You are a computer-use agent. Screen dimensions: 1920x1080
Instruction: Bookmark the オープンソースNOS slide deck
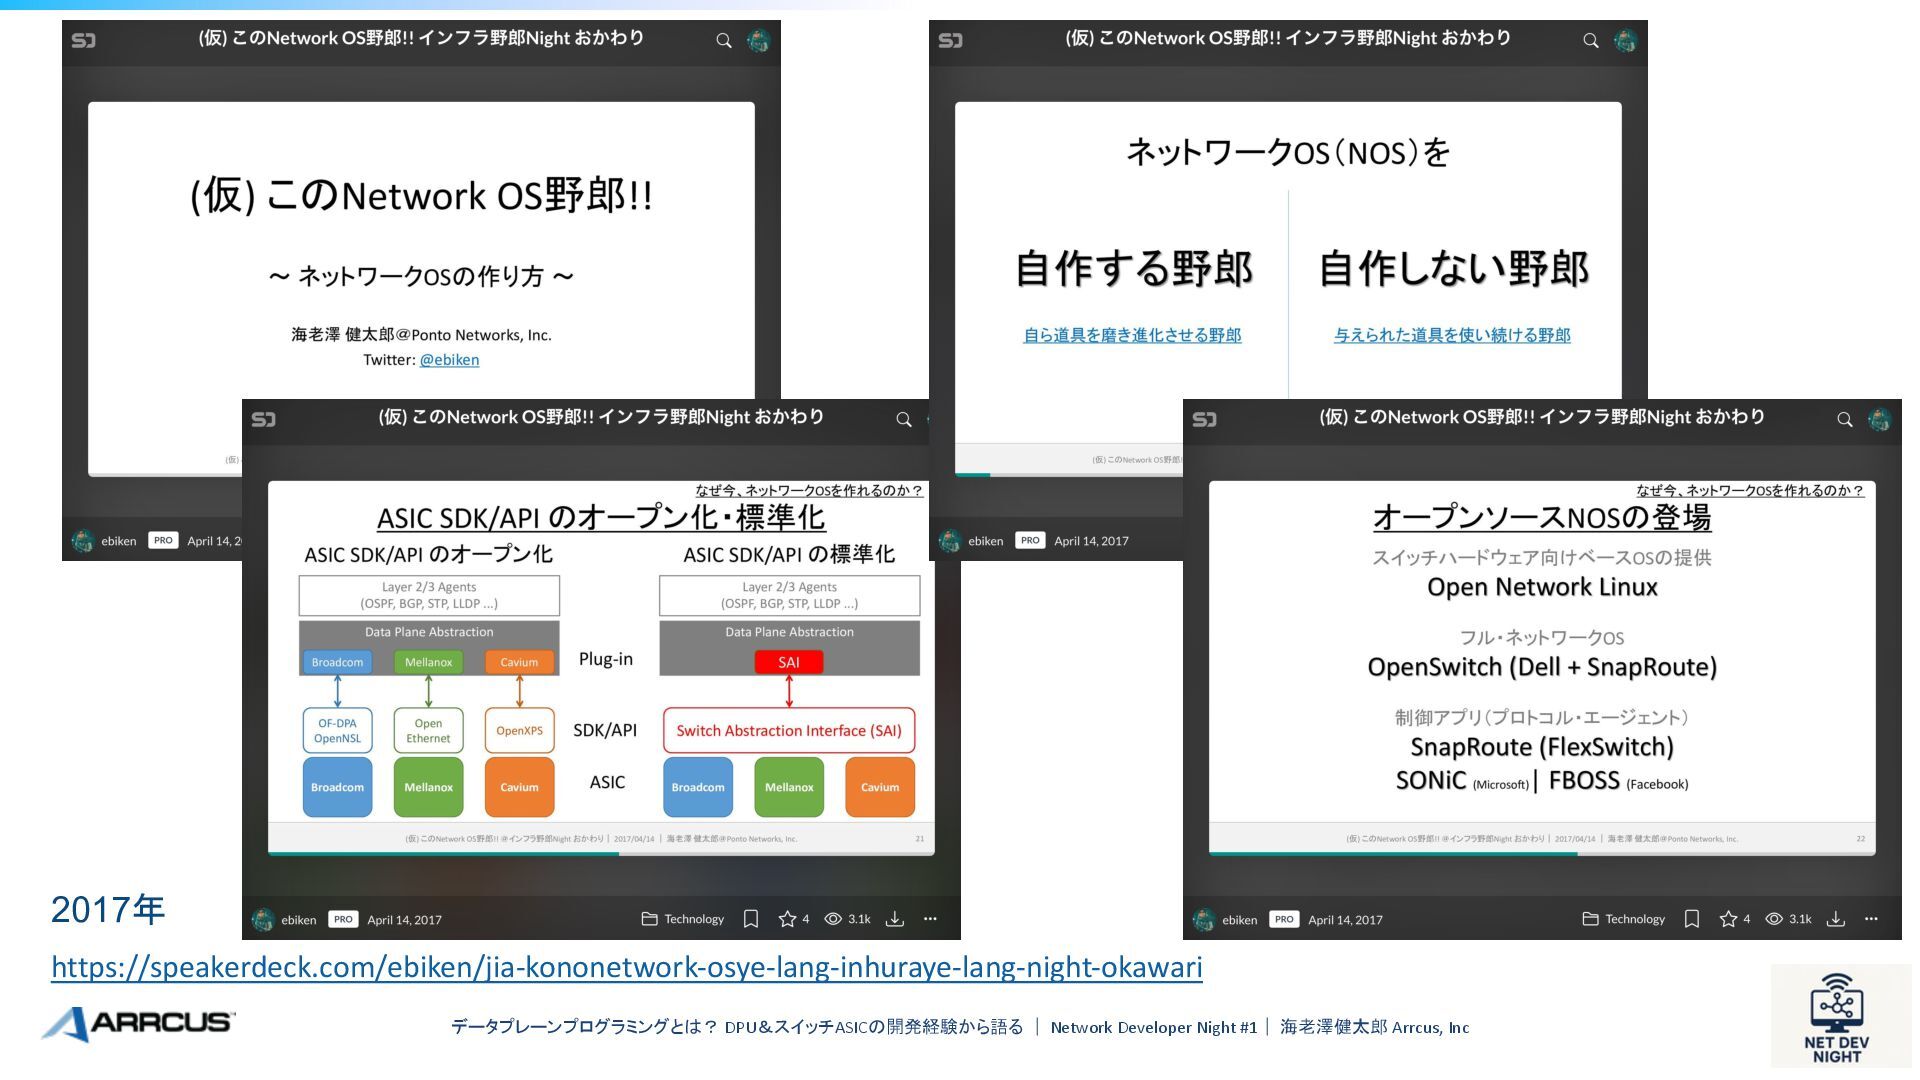pos(1692,919)
